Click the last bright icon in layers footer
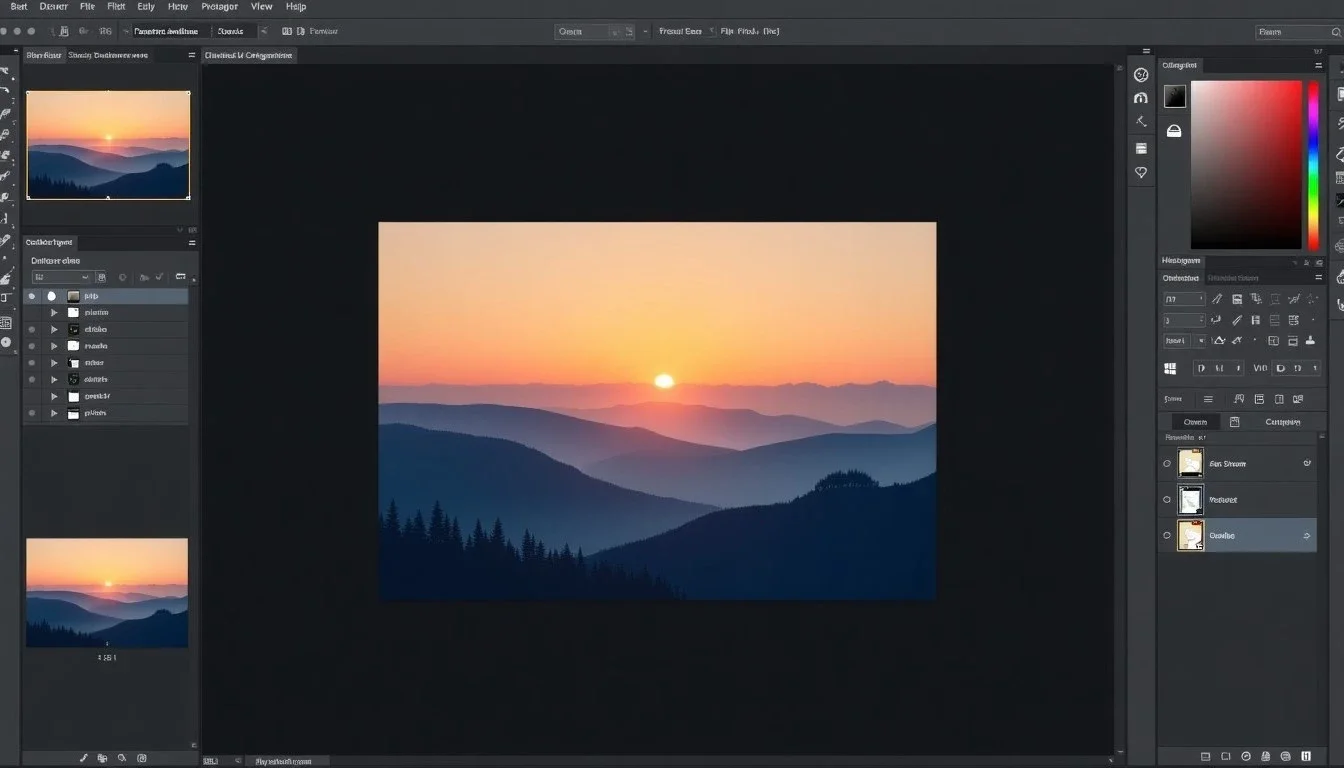1344x768 pixels. [1307, 756]
